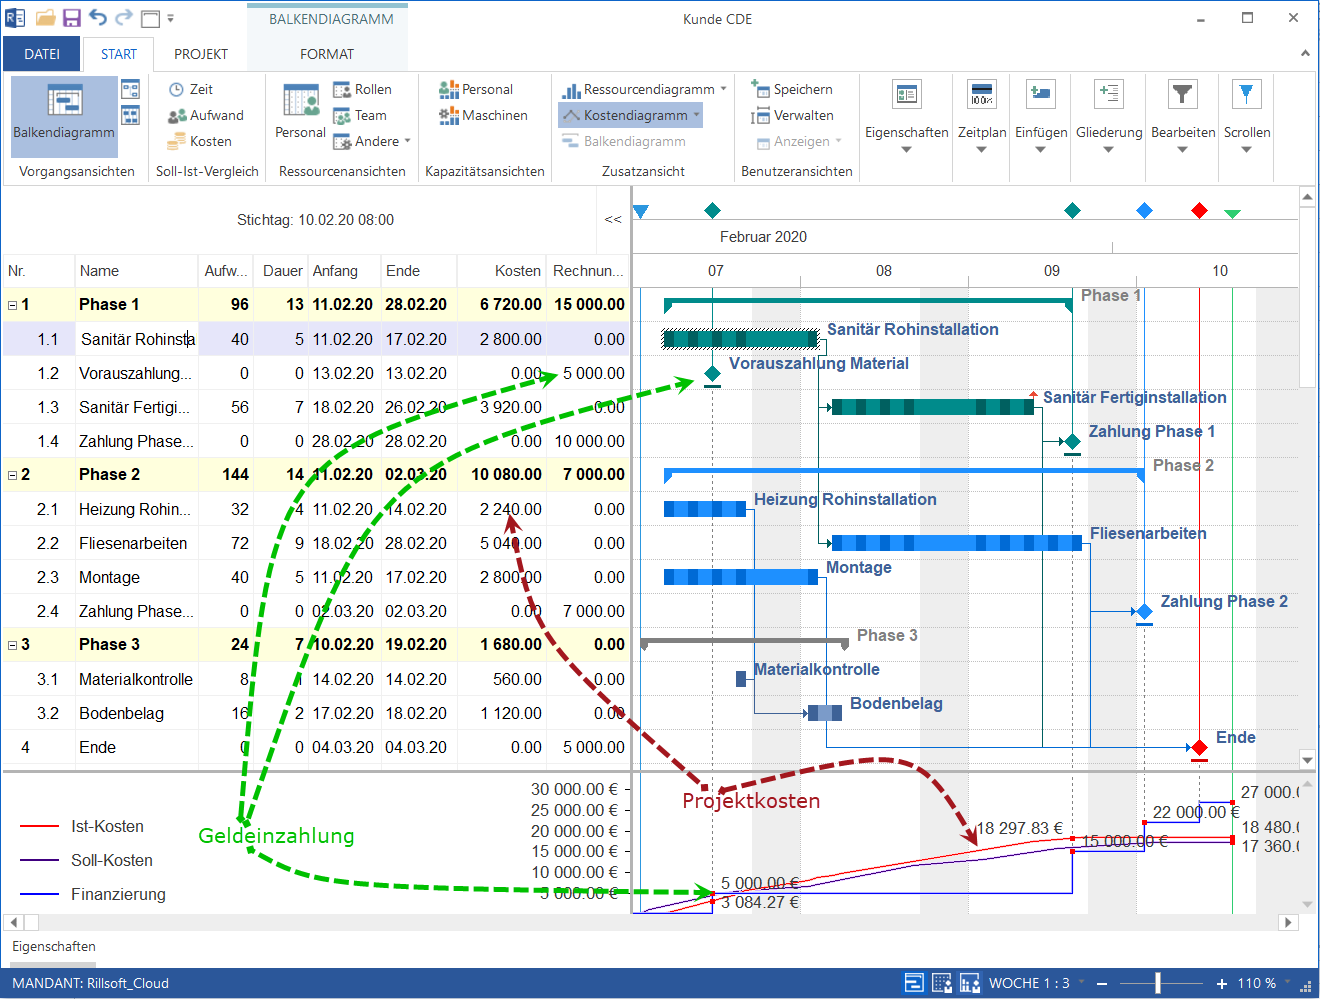Switch to the PROJEKT ribbon tab
The image size is (1320, 999).
click(x=201, y=54)
